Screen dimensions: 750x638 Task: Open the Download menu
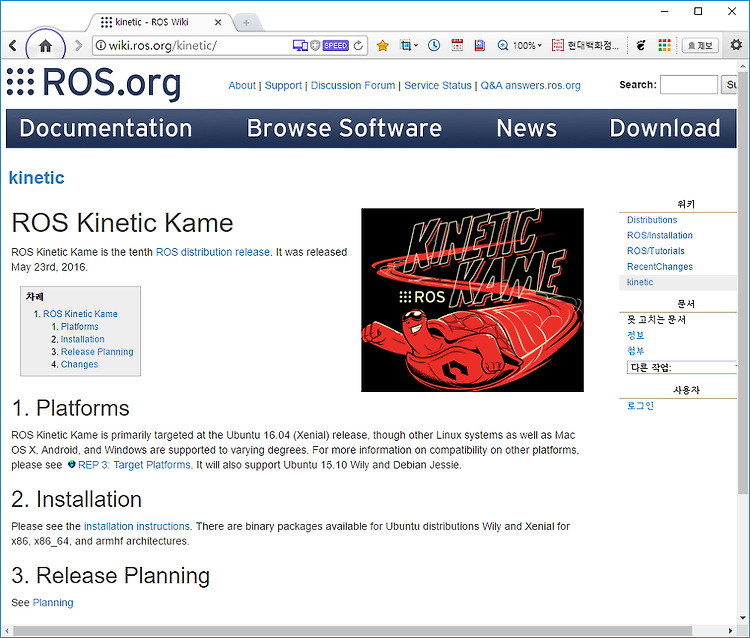coord(665,128)
